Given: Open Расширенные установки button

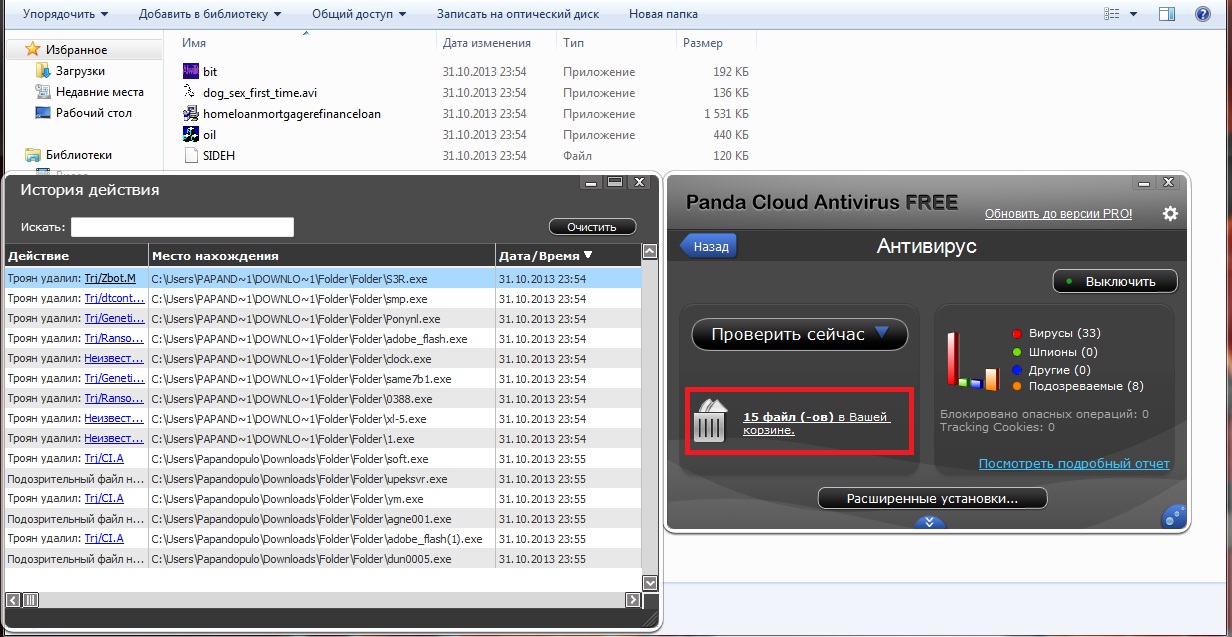Looking at the screenshot, I should (932, 498).
